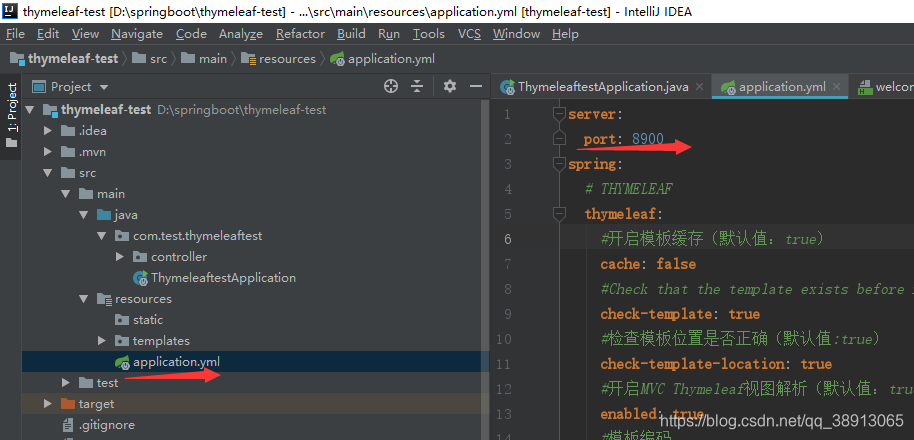Viewport: 914px width, 440px height.
Task: Click thymeleaf-test breadcrumb in navigation bar
Action: tap(64, 59)
